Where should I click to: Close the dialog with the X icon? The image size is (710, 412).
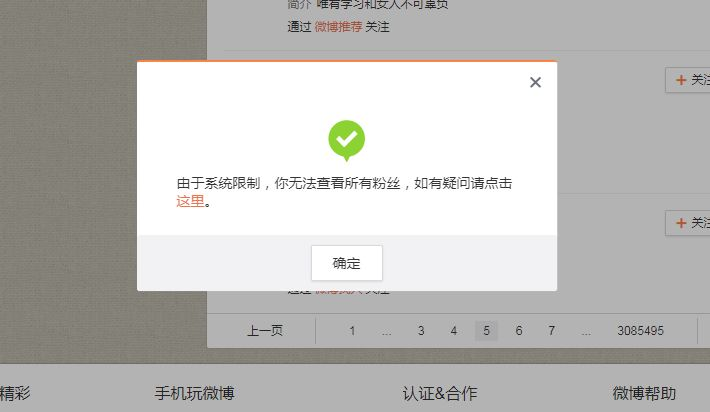click(535, 82)
